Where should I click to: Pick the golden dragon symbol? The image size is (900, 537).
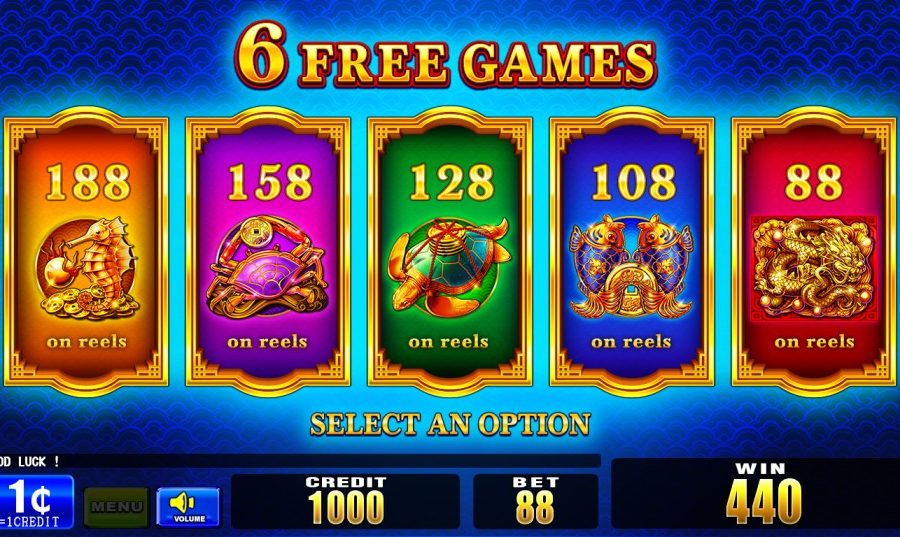point(813,268)
